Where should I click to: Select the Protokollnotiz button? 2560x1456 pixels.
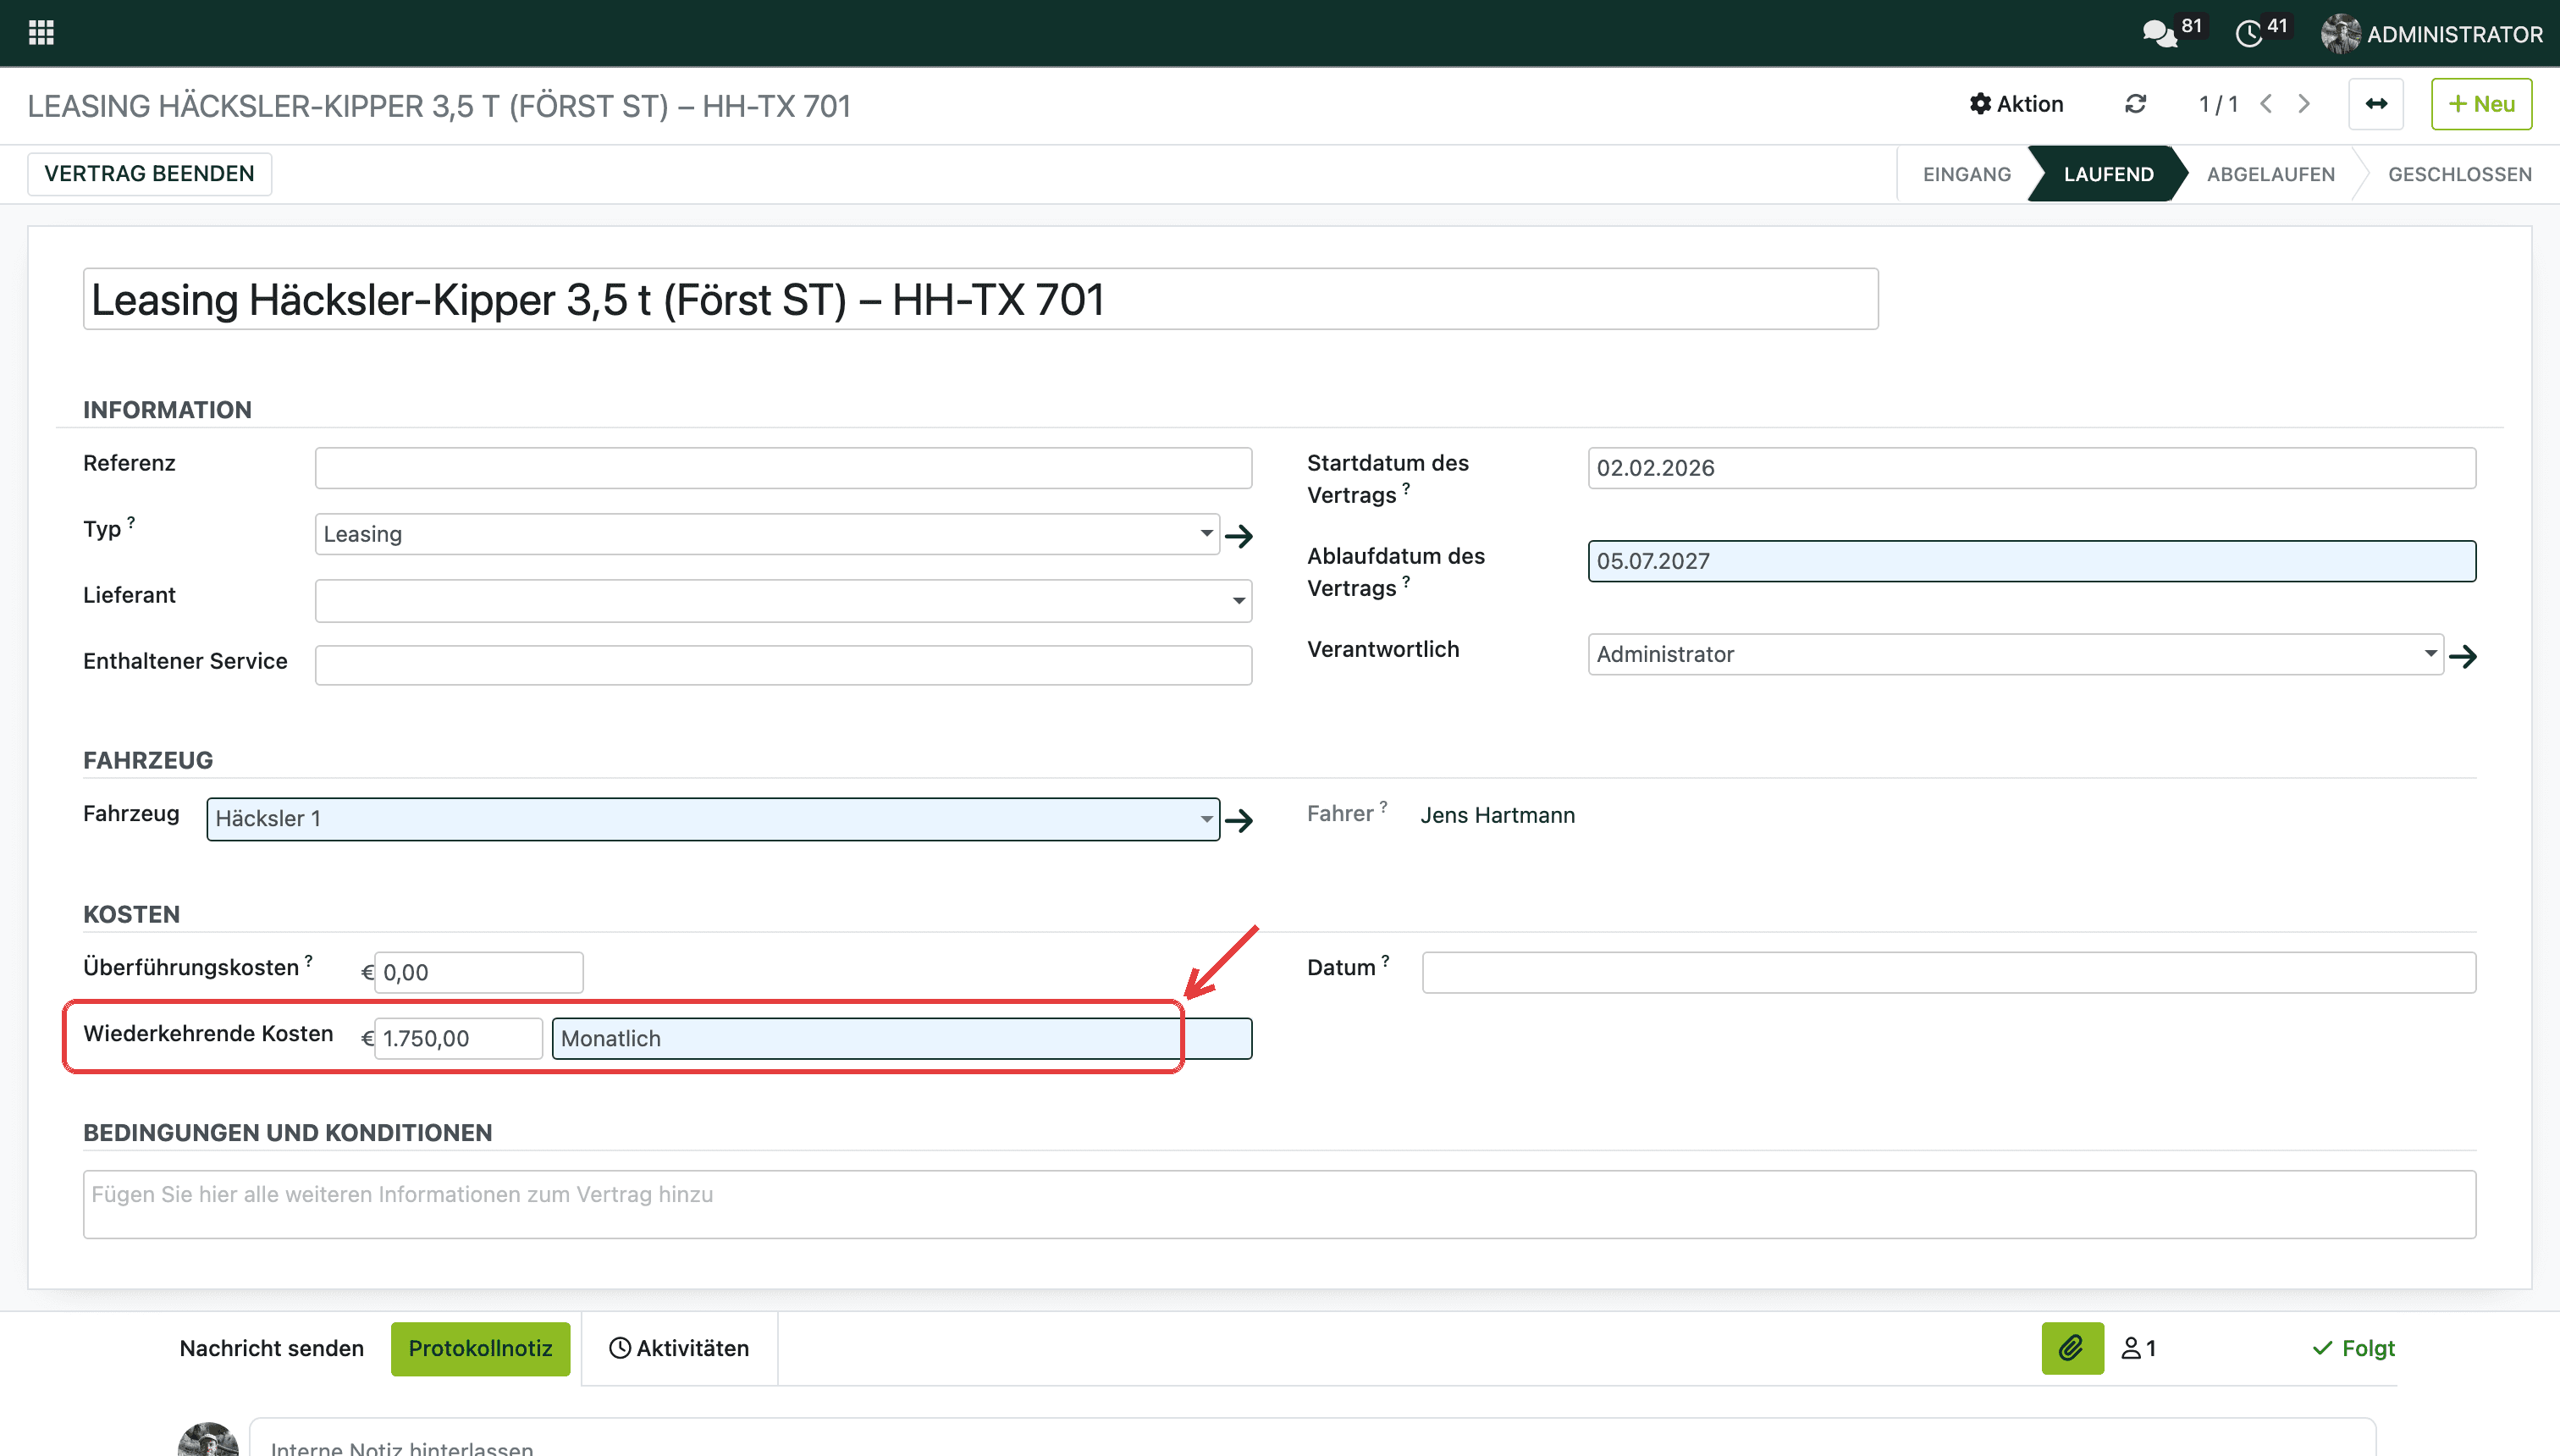(480, 1348)
